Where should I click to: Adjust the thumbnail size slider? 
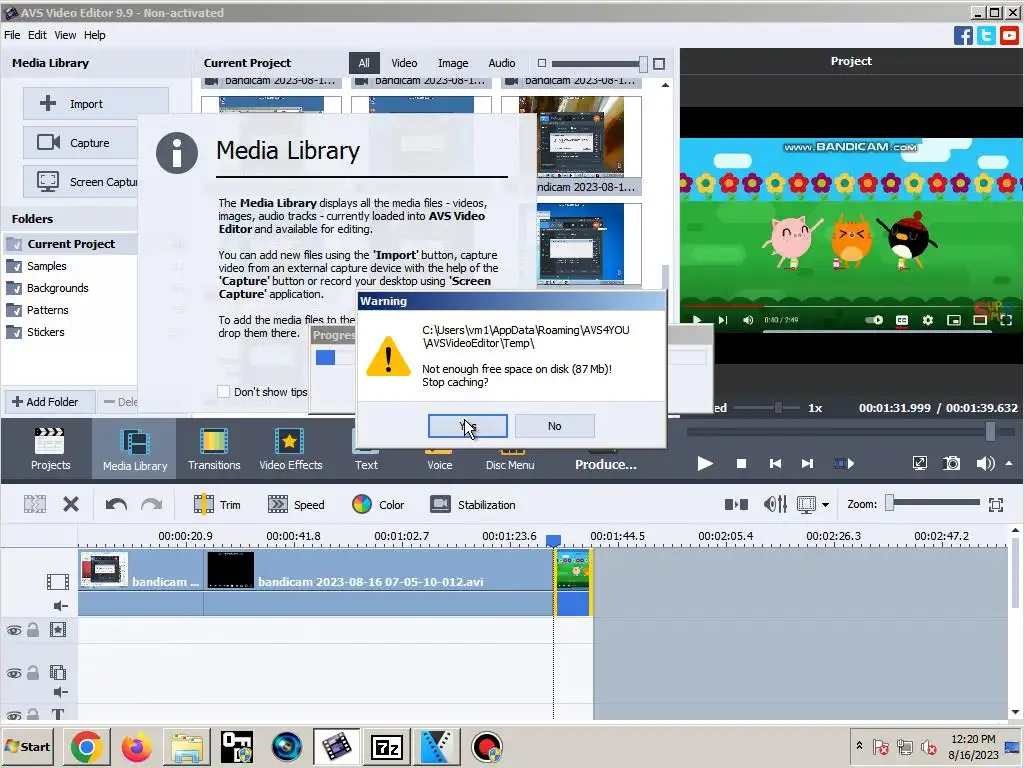click(643, 63)
